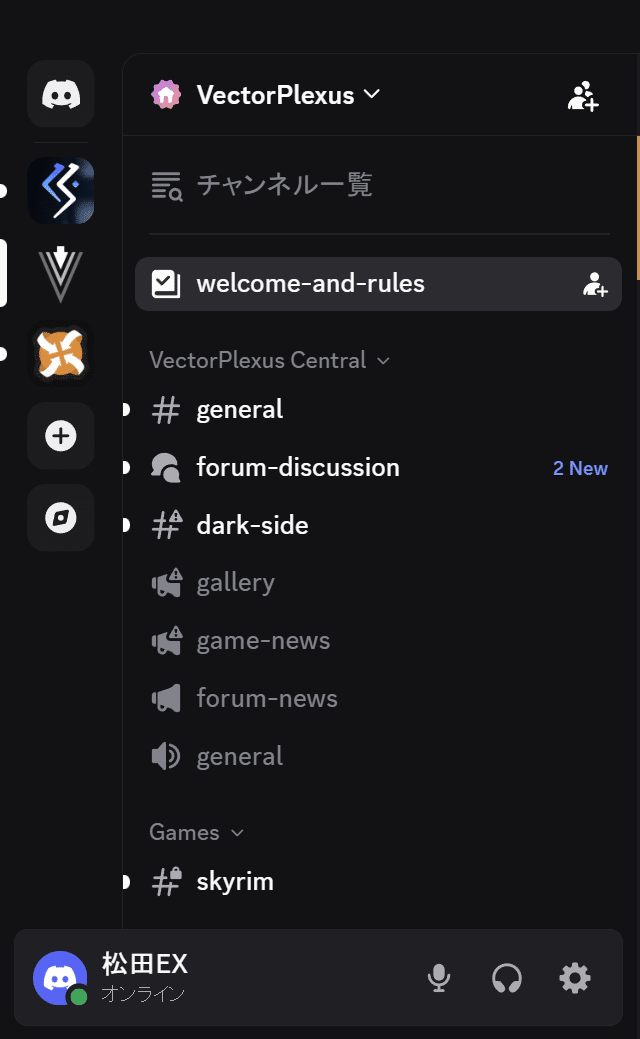Viewport: 640px width, 1039px height.
Task: Select the VectorPlexus server icon
Action: [61, 273]
